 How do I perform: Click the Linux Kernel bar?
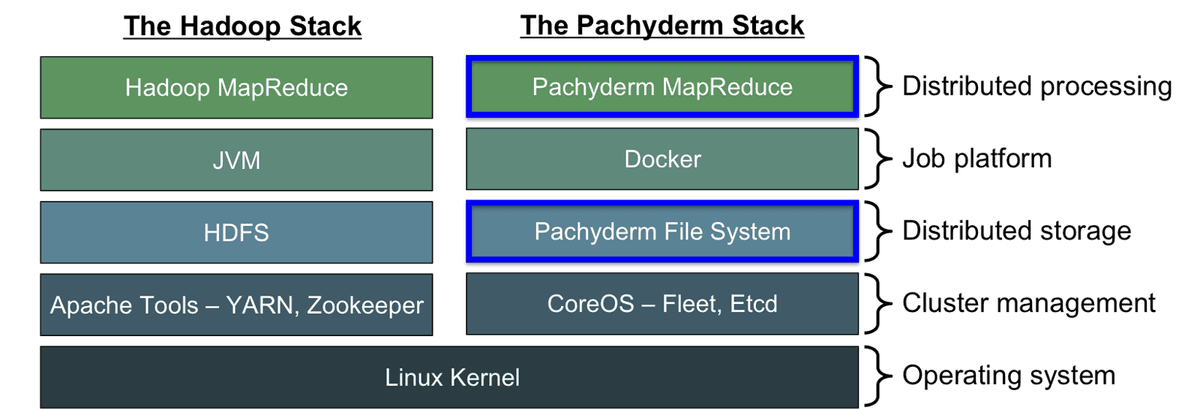pyautogui.click(x=449, y=377)
